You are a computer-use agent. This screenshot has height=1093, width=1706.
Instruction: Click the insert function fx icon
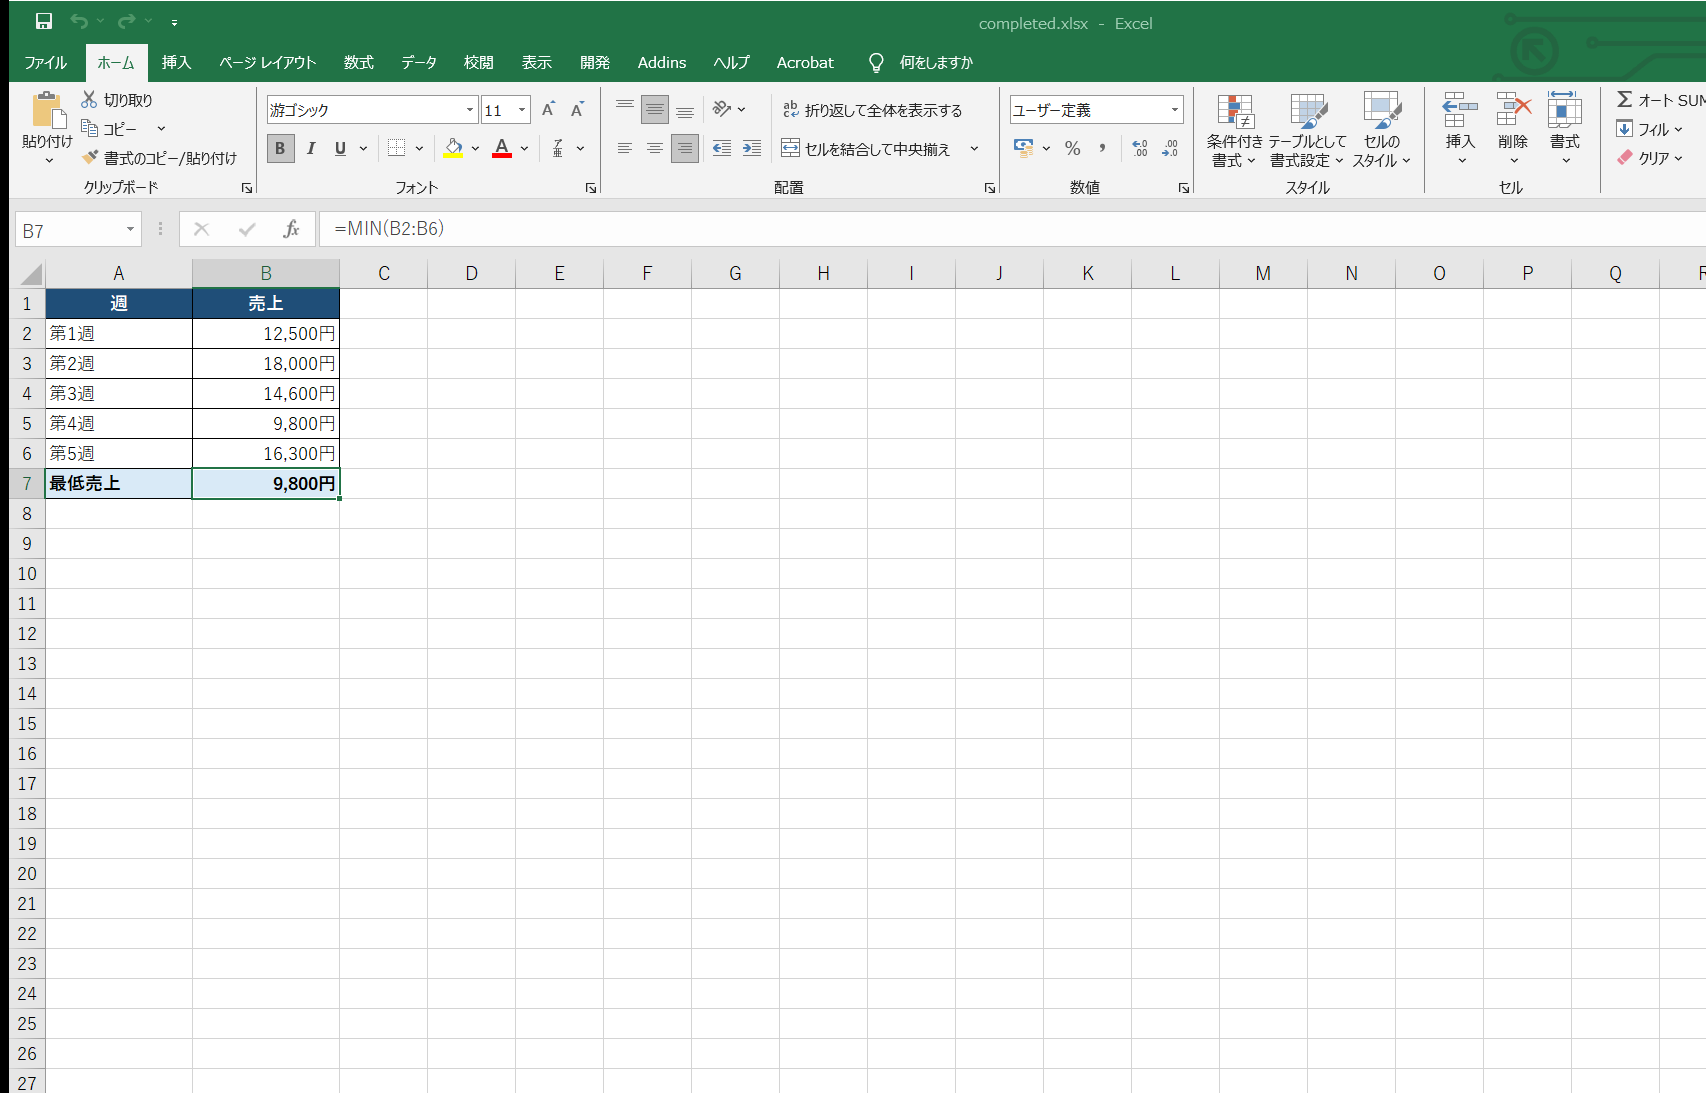291,229
